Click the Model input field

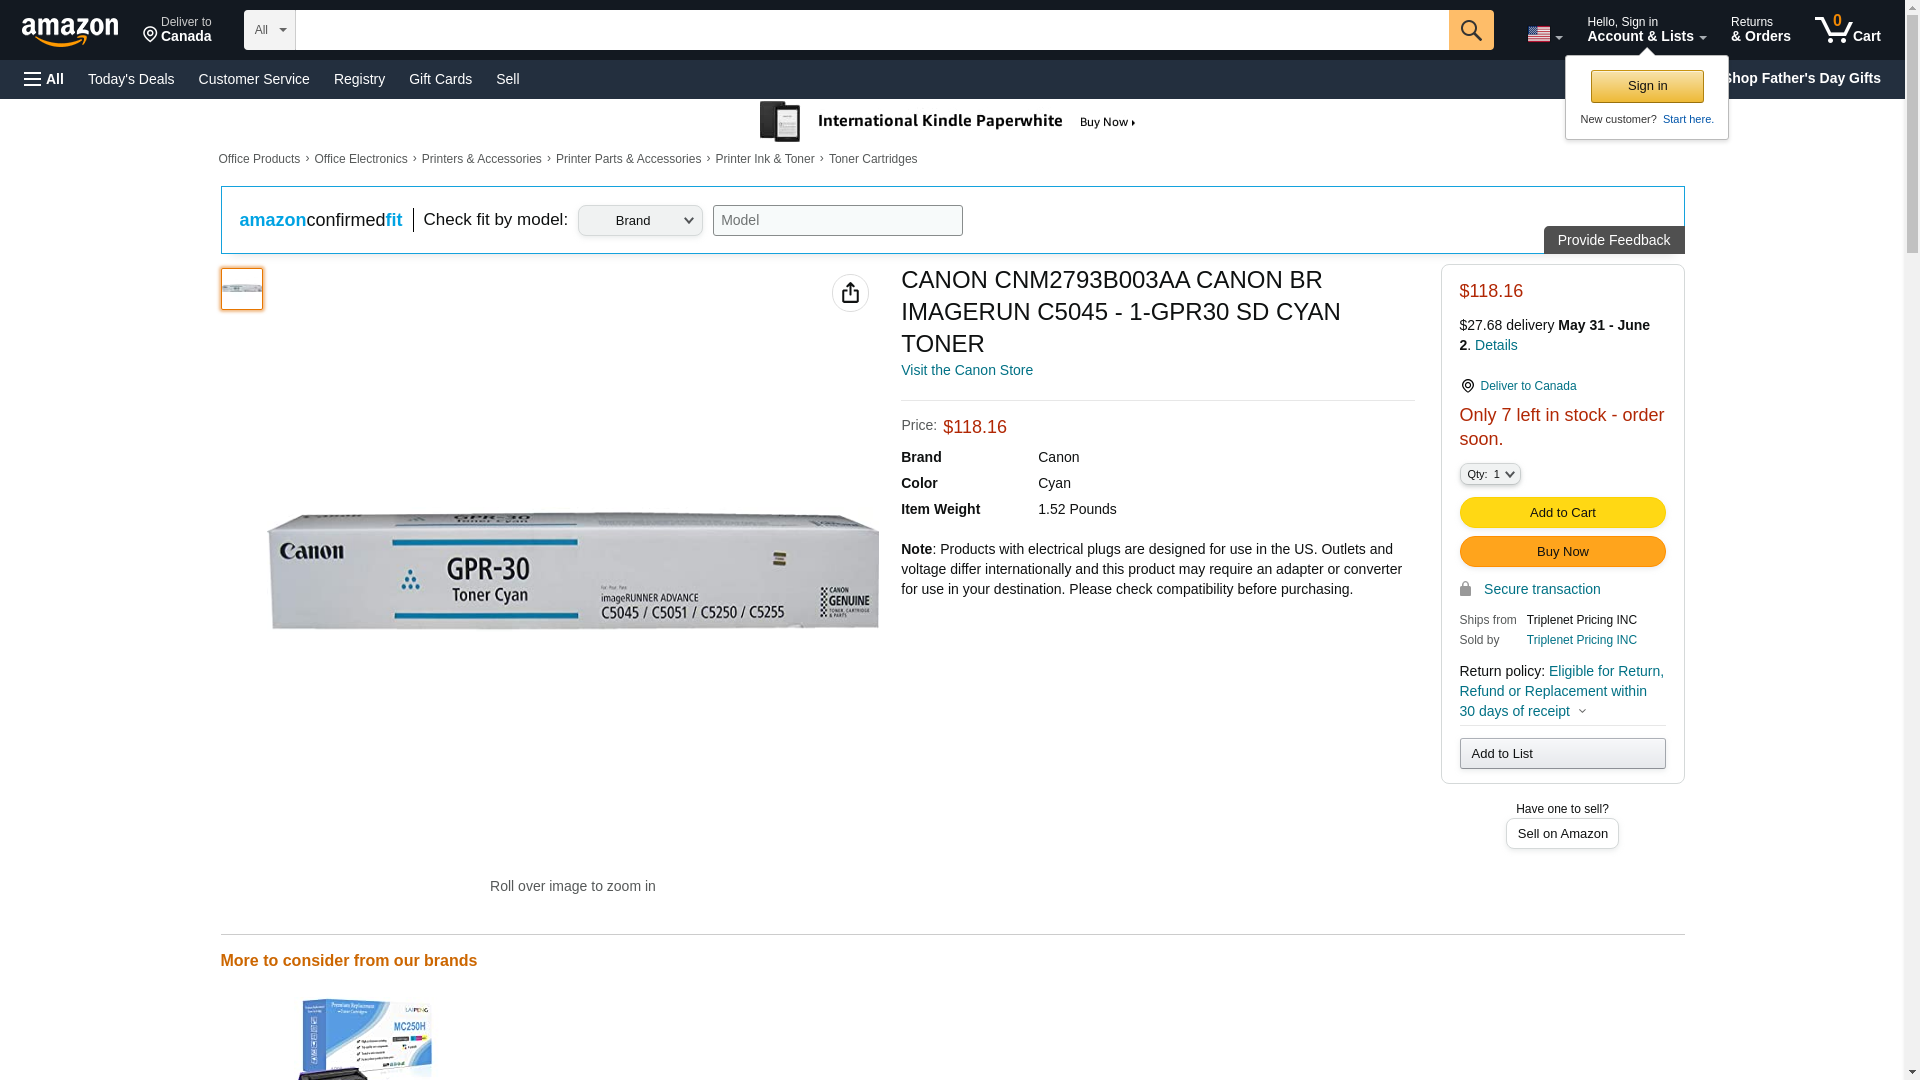837,221
